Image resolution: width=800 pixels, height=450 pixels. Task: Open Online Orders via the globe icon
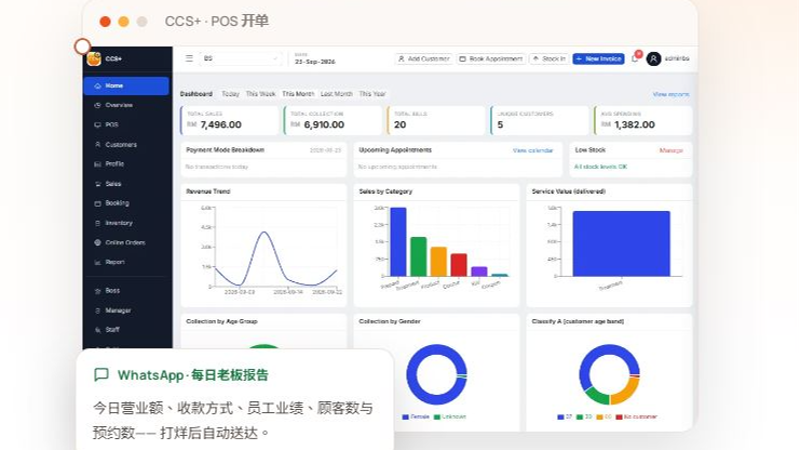[97, 242]
